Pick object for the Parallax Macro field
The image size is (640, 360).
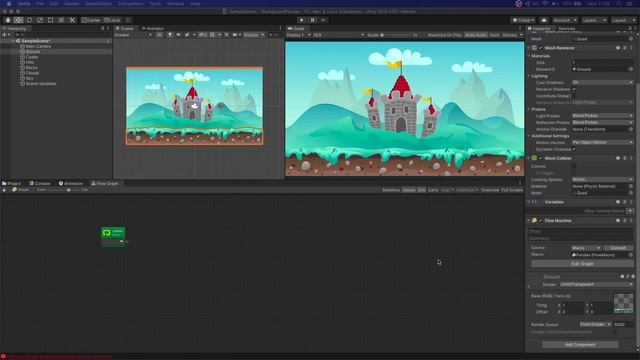coord(631,255)
